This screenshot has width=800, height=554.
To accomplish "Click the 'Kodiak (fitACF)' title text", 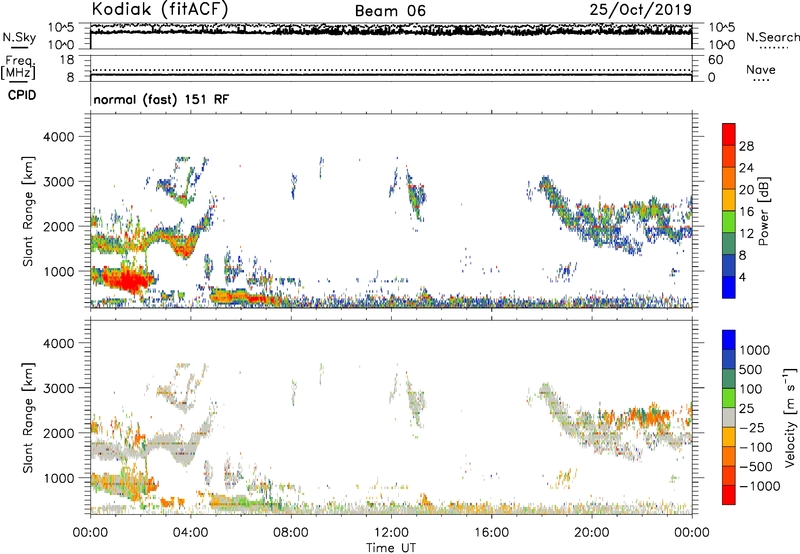I will pyautogui.click(x=160, y=9).
